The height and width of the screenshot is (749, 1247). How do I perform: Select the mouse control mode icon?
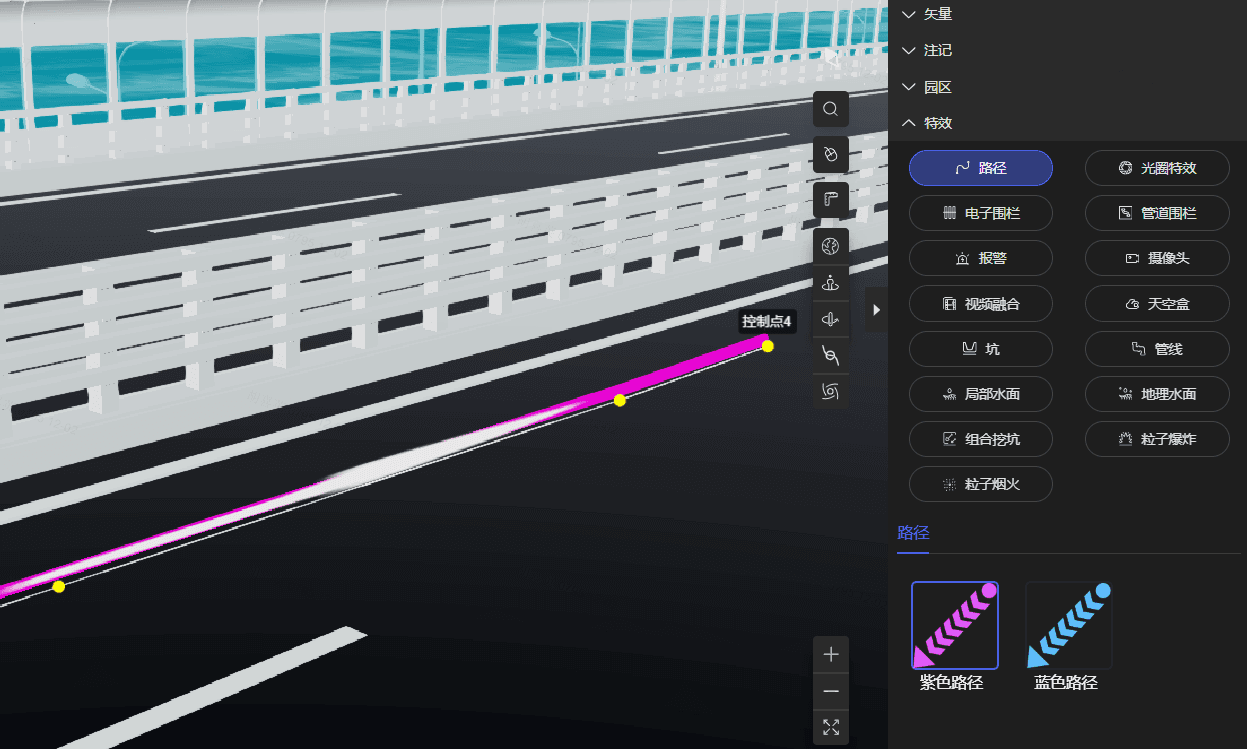(x=830, y=154)
